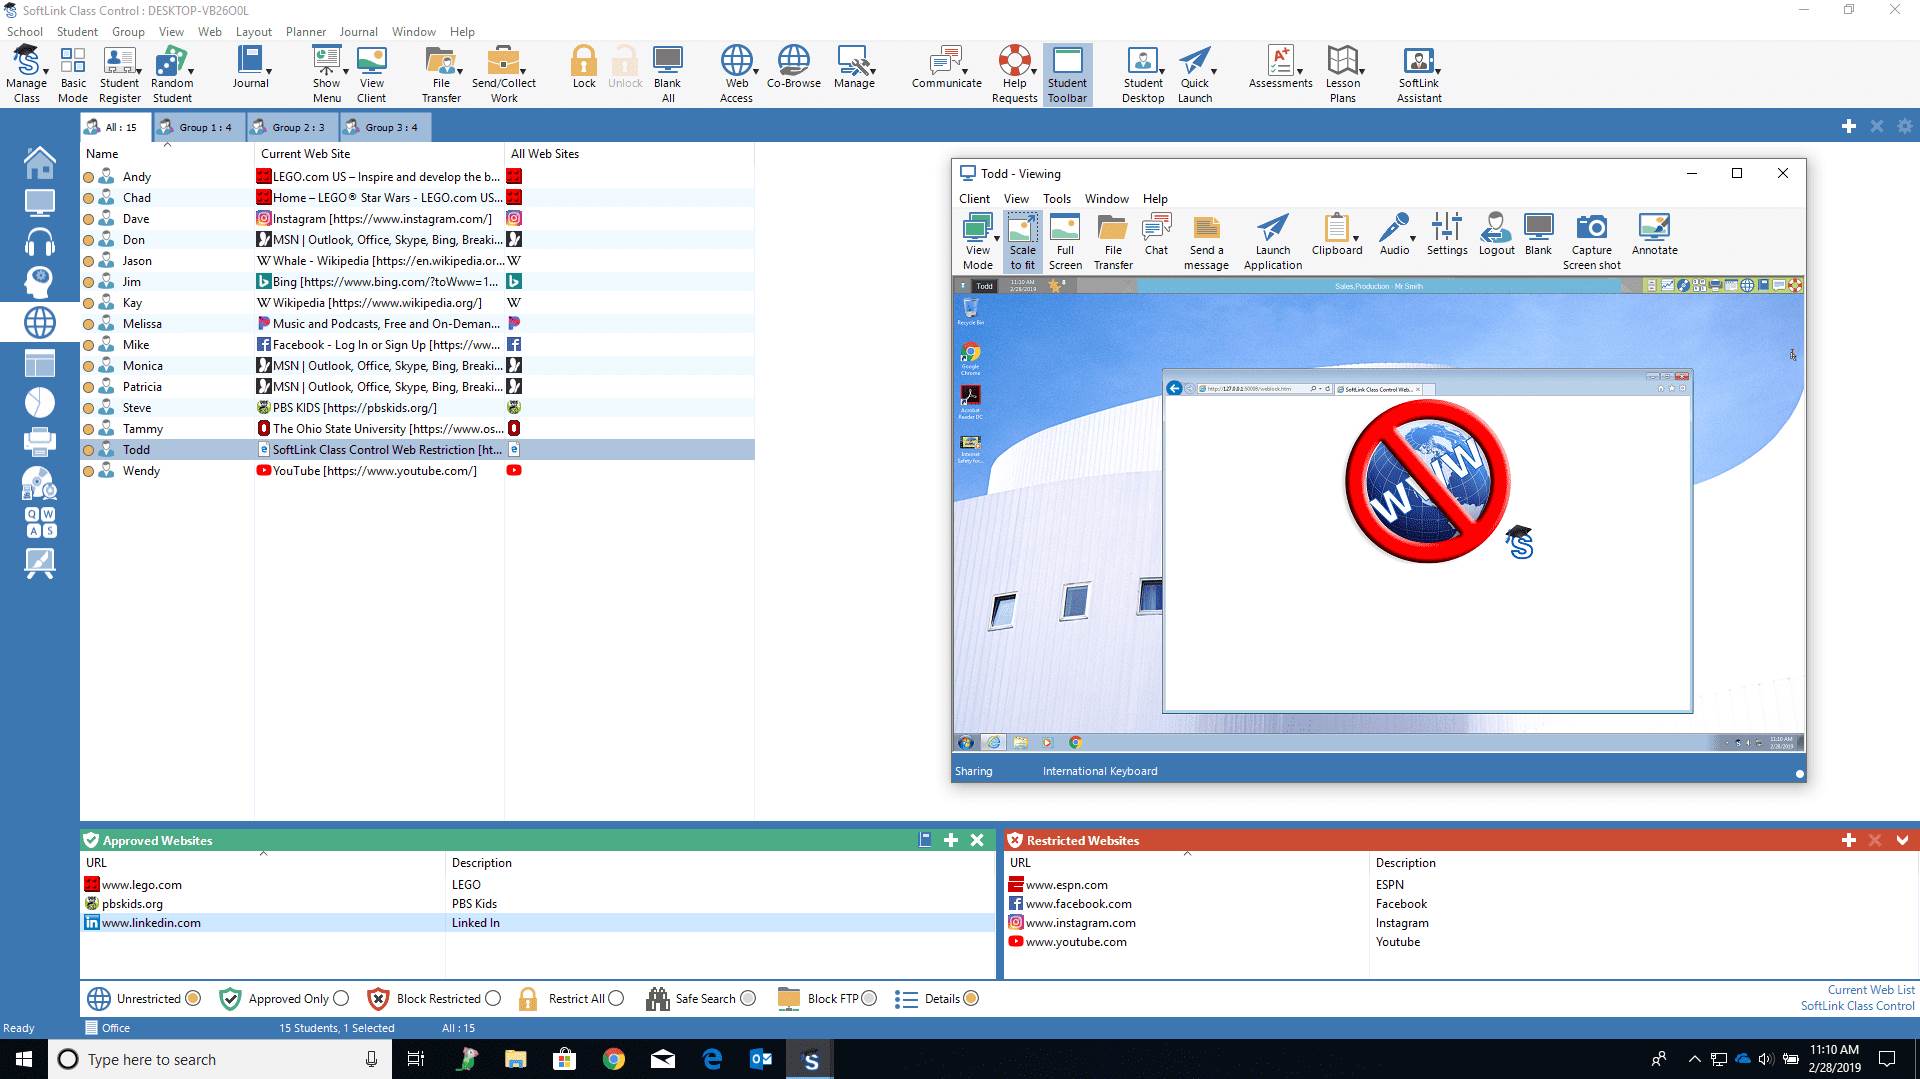This screenshot has height=1079, width=1920.
Task: Click the Windows Start button
Action: 24,1059
